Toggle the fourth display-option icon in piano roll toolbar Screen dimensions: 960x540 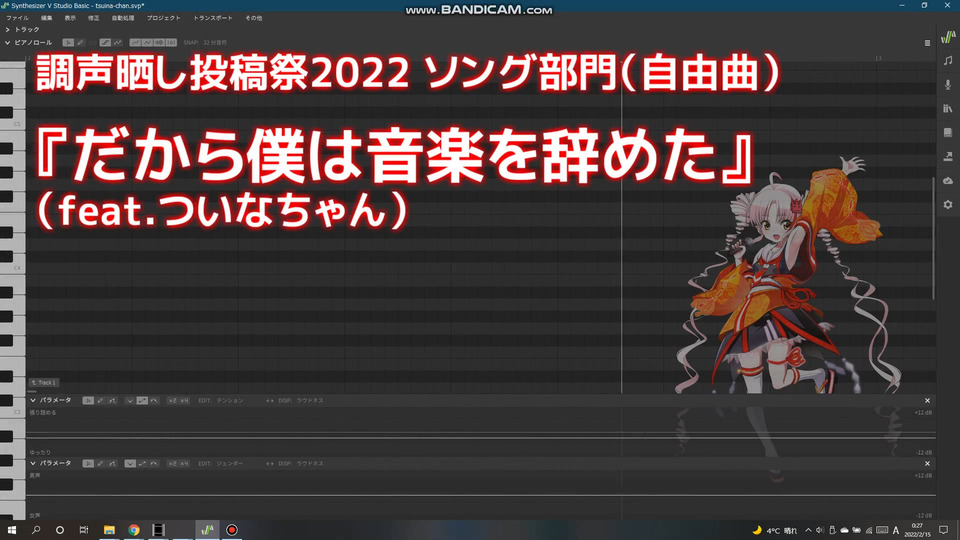[171, 43]
